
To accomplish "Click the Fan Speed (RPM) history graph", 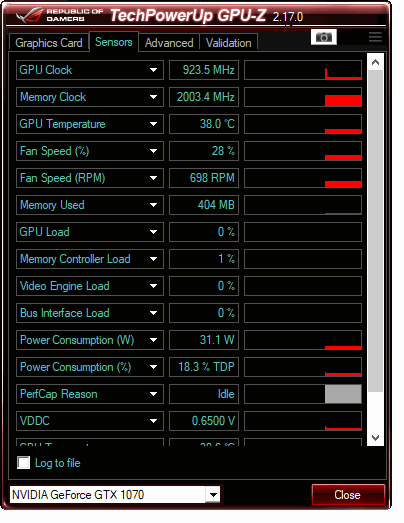I will (x=303, y=178).
